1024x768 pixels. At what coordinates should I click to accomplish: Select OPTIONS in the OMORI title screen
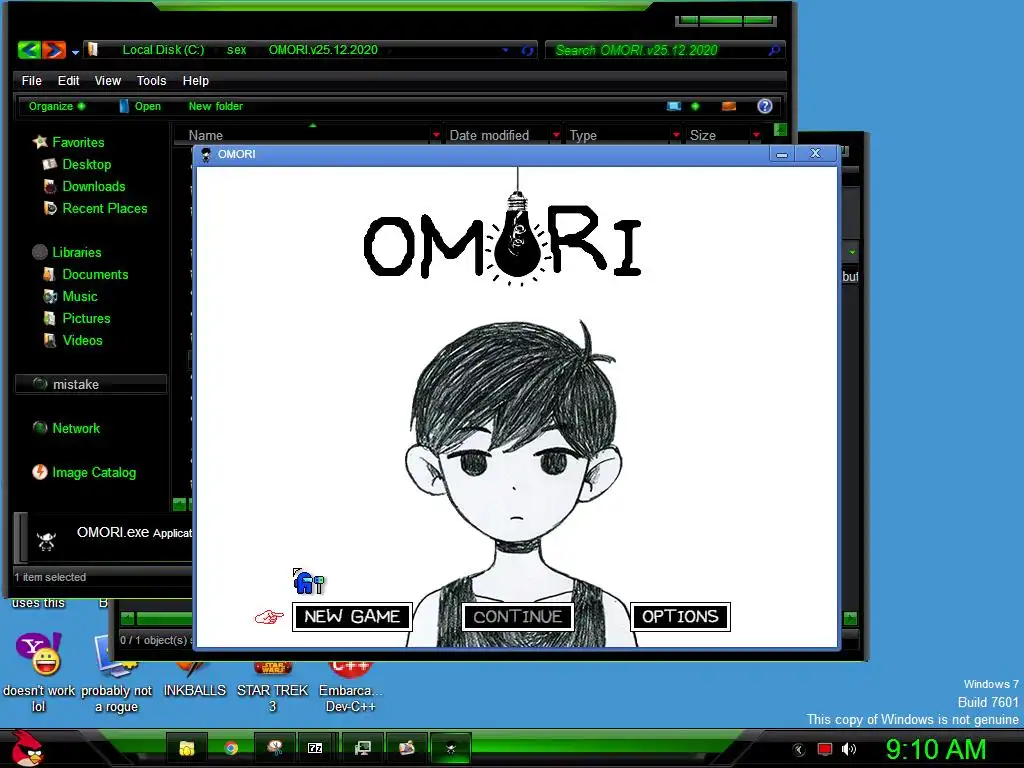(680, 616)
